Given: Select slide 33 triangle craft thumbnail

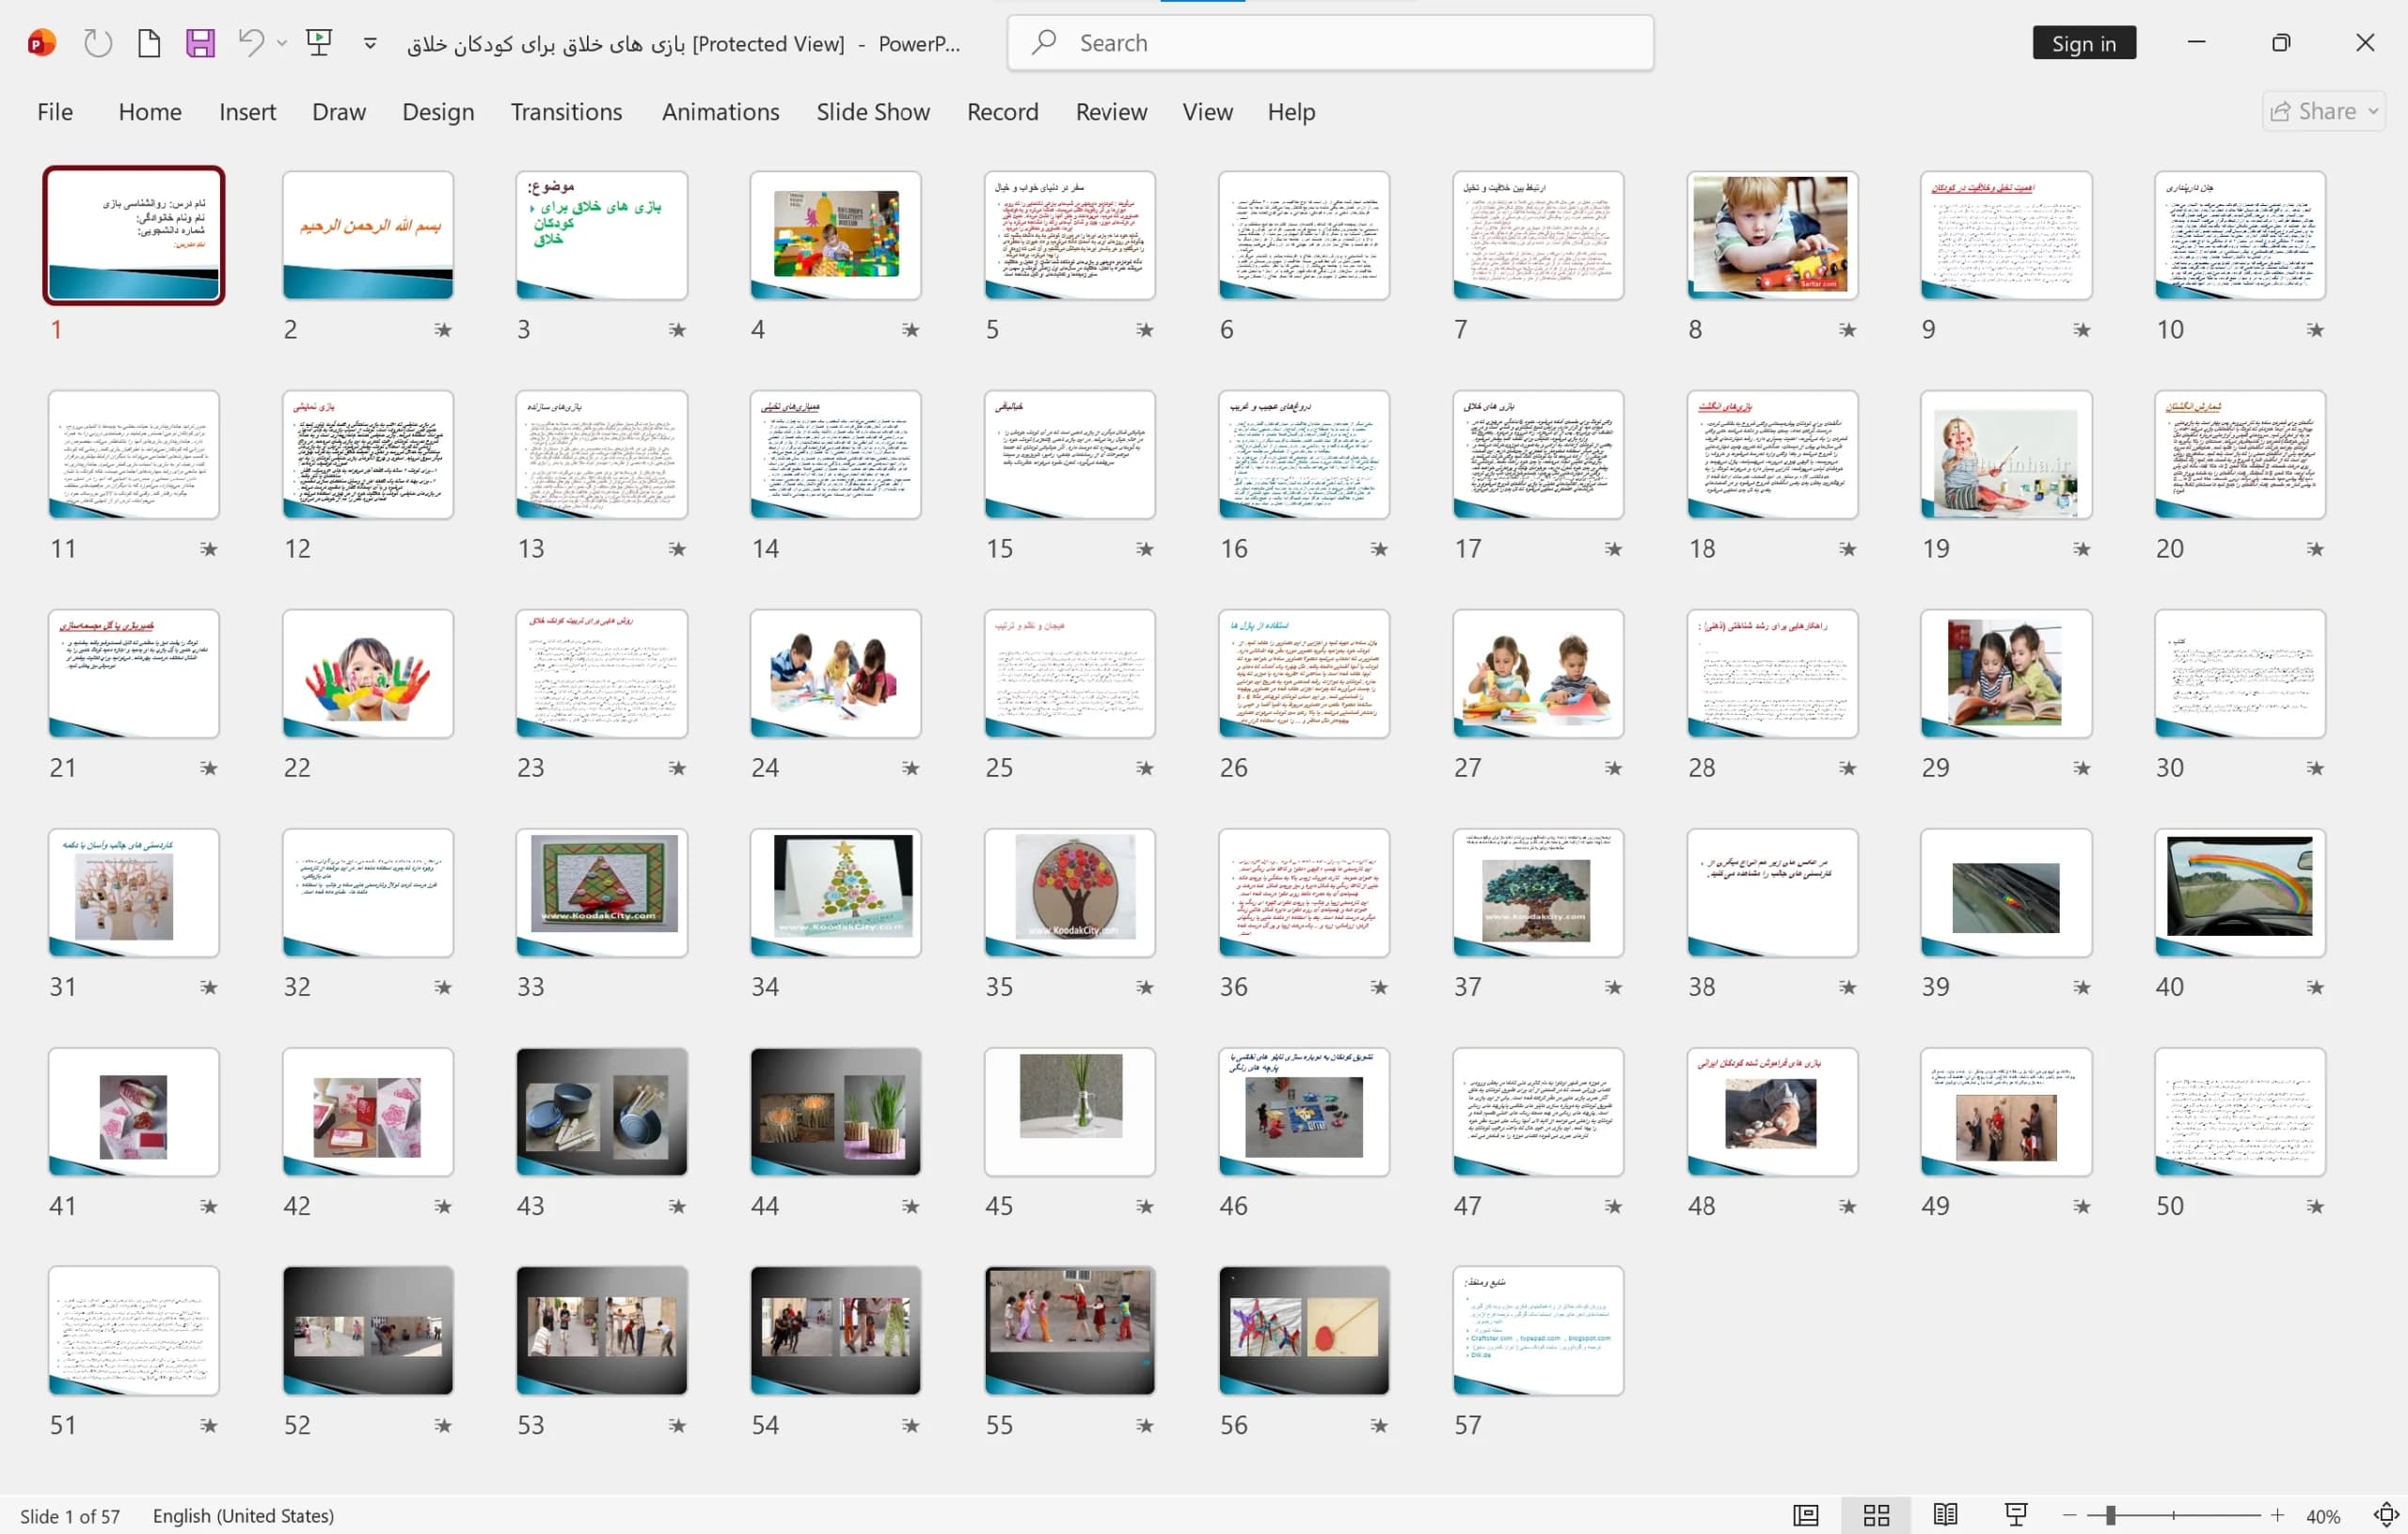Looking at the screenshot, I should [602, 892].
